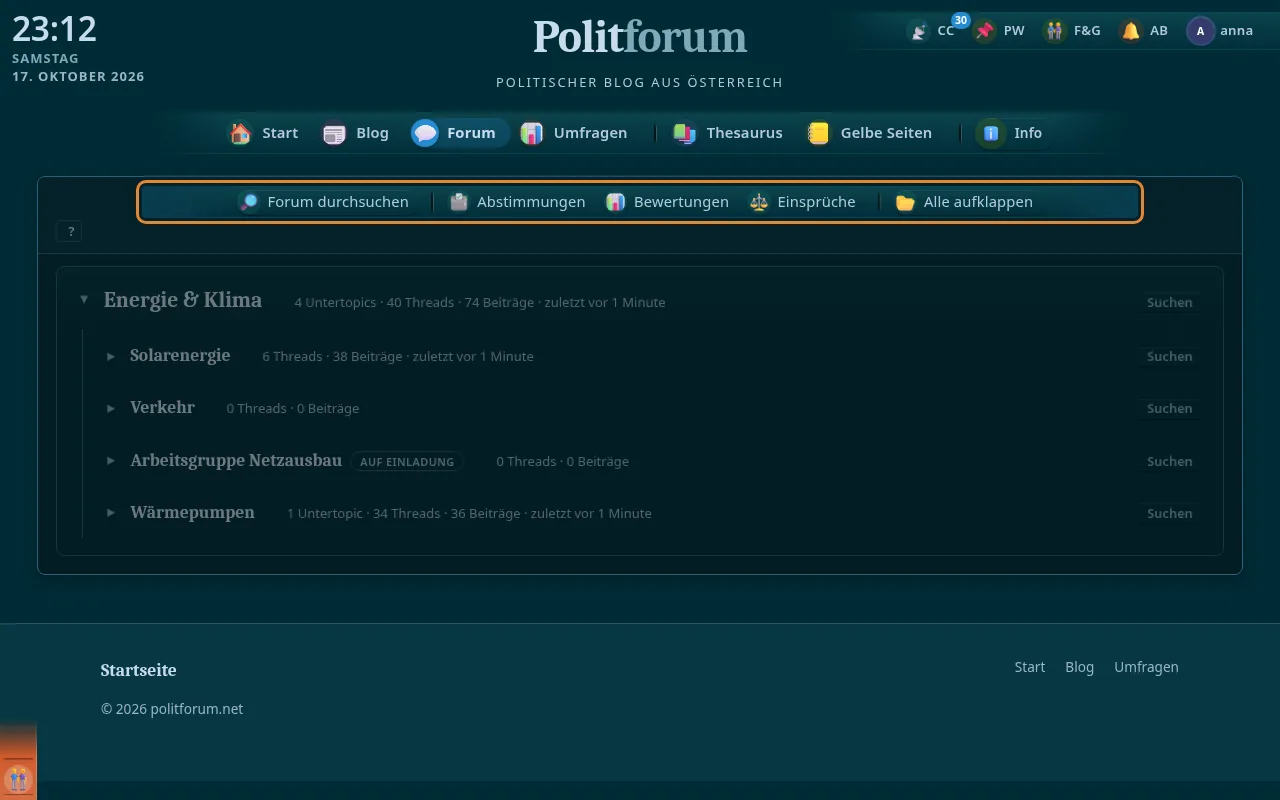Click the Gelbe Seiten notepad icon
Screen dimensions: 1280x800
[x=819, y=133]
